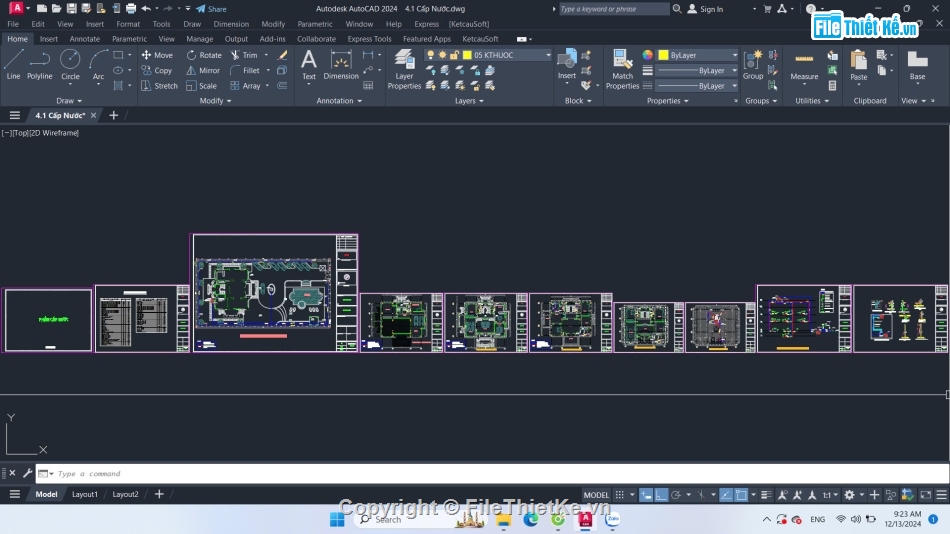Toggle clean screen in status bar
Image resolution: width=950 pixels, height=534 pixels.
click(x=926, y=495)
